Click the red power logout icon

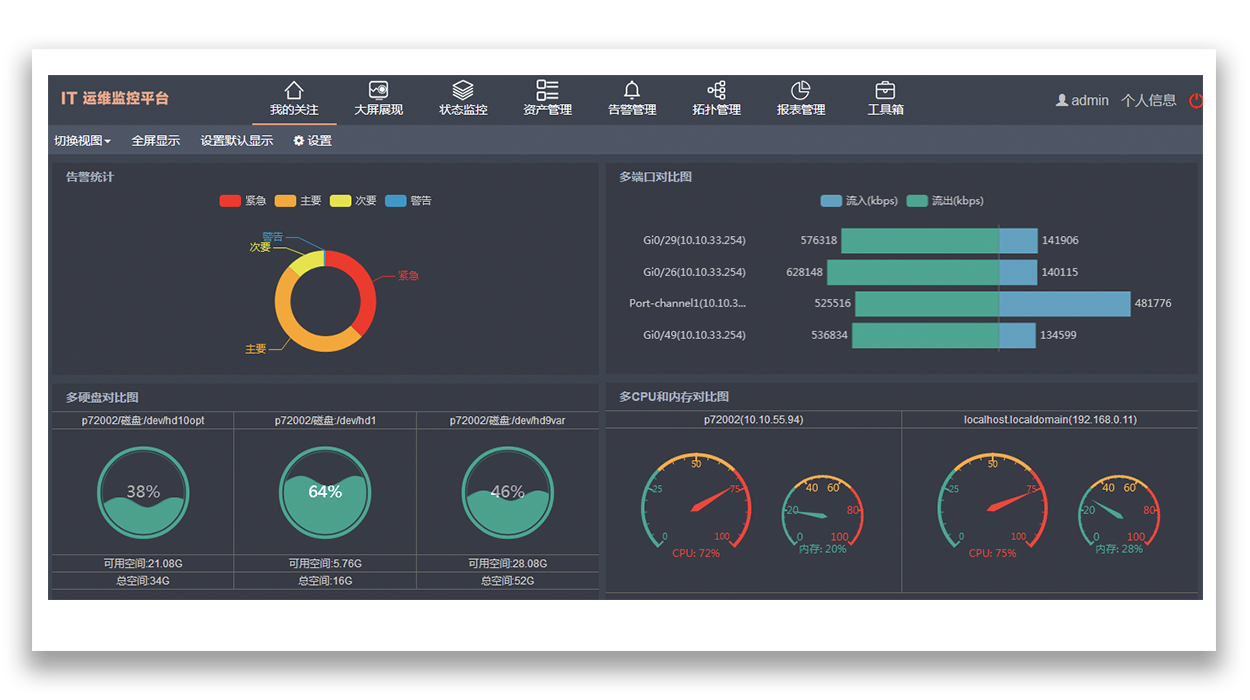click(x=1195, y=100)
